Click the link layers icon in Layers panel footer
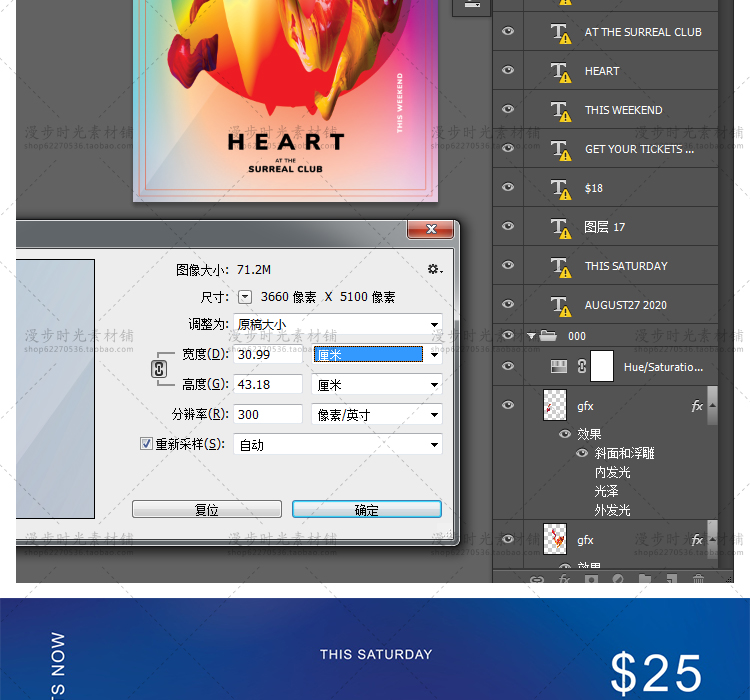750x700 pixels. coord(537,578)
